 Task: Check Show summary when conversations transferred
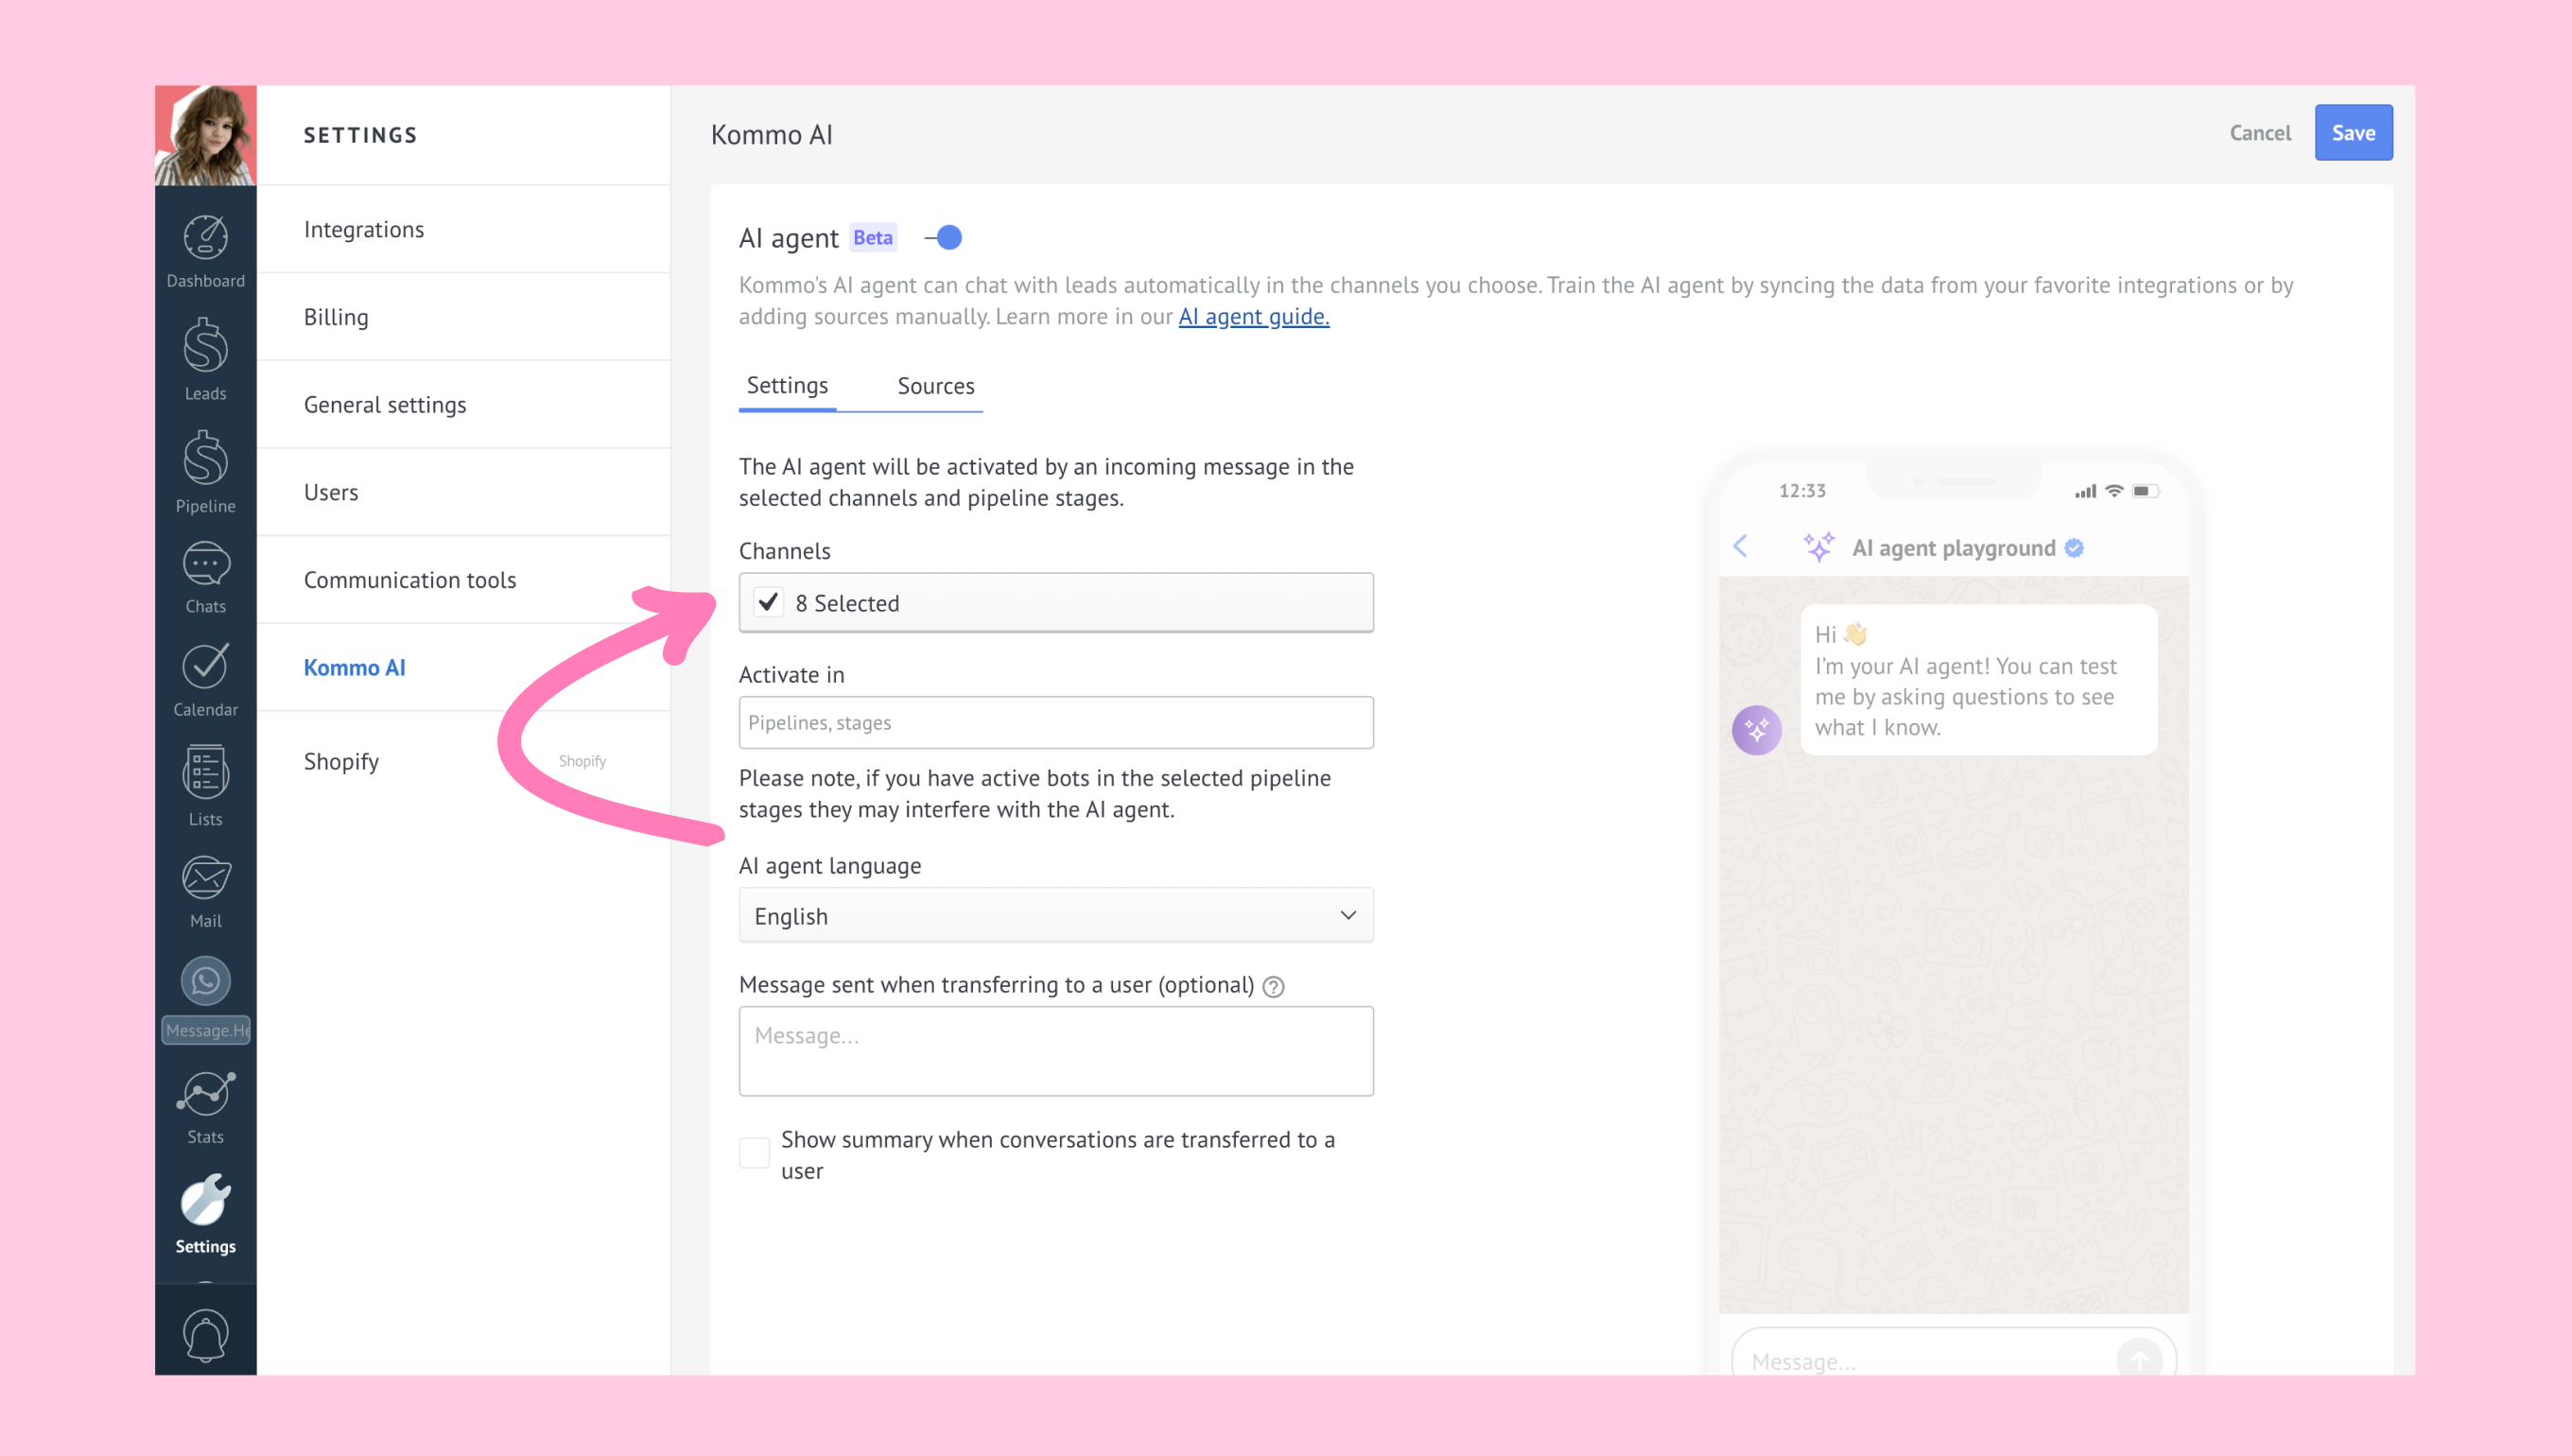click(x=754, y=1152)
